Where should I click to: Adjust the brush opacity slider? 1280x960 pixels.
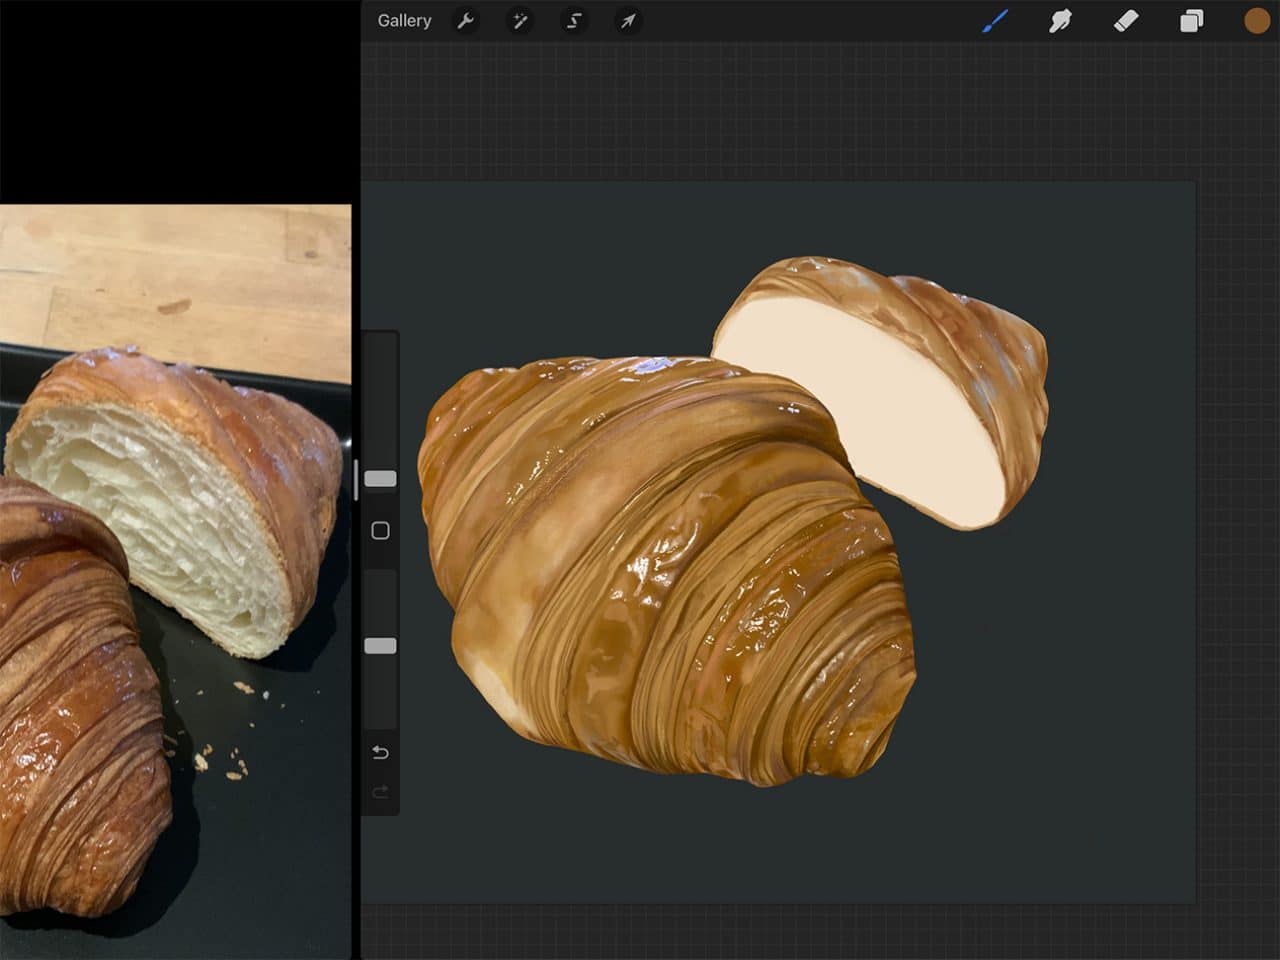(380, 644)
